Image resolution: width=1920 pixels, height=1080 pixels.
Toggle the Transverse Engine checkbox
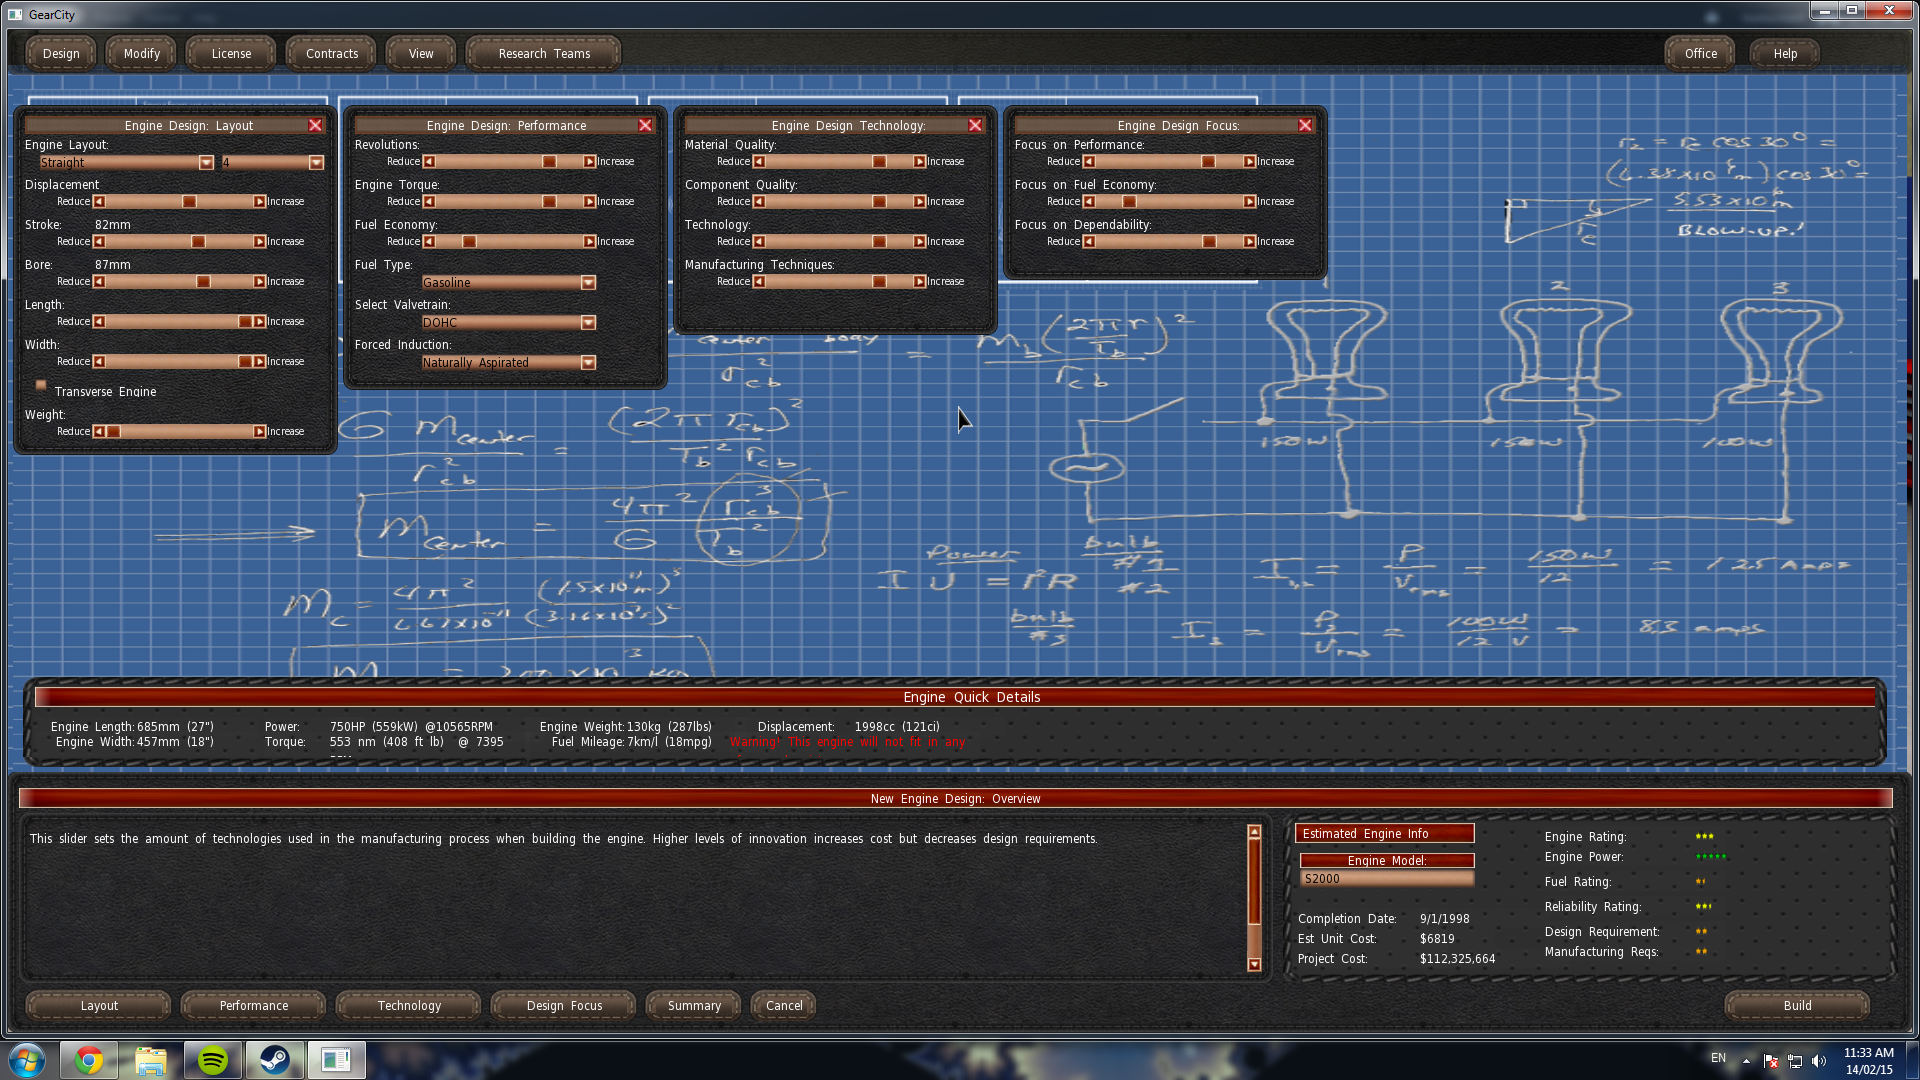(41, 385)
